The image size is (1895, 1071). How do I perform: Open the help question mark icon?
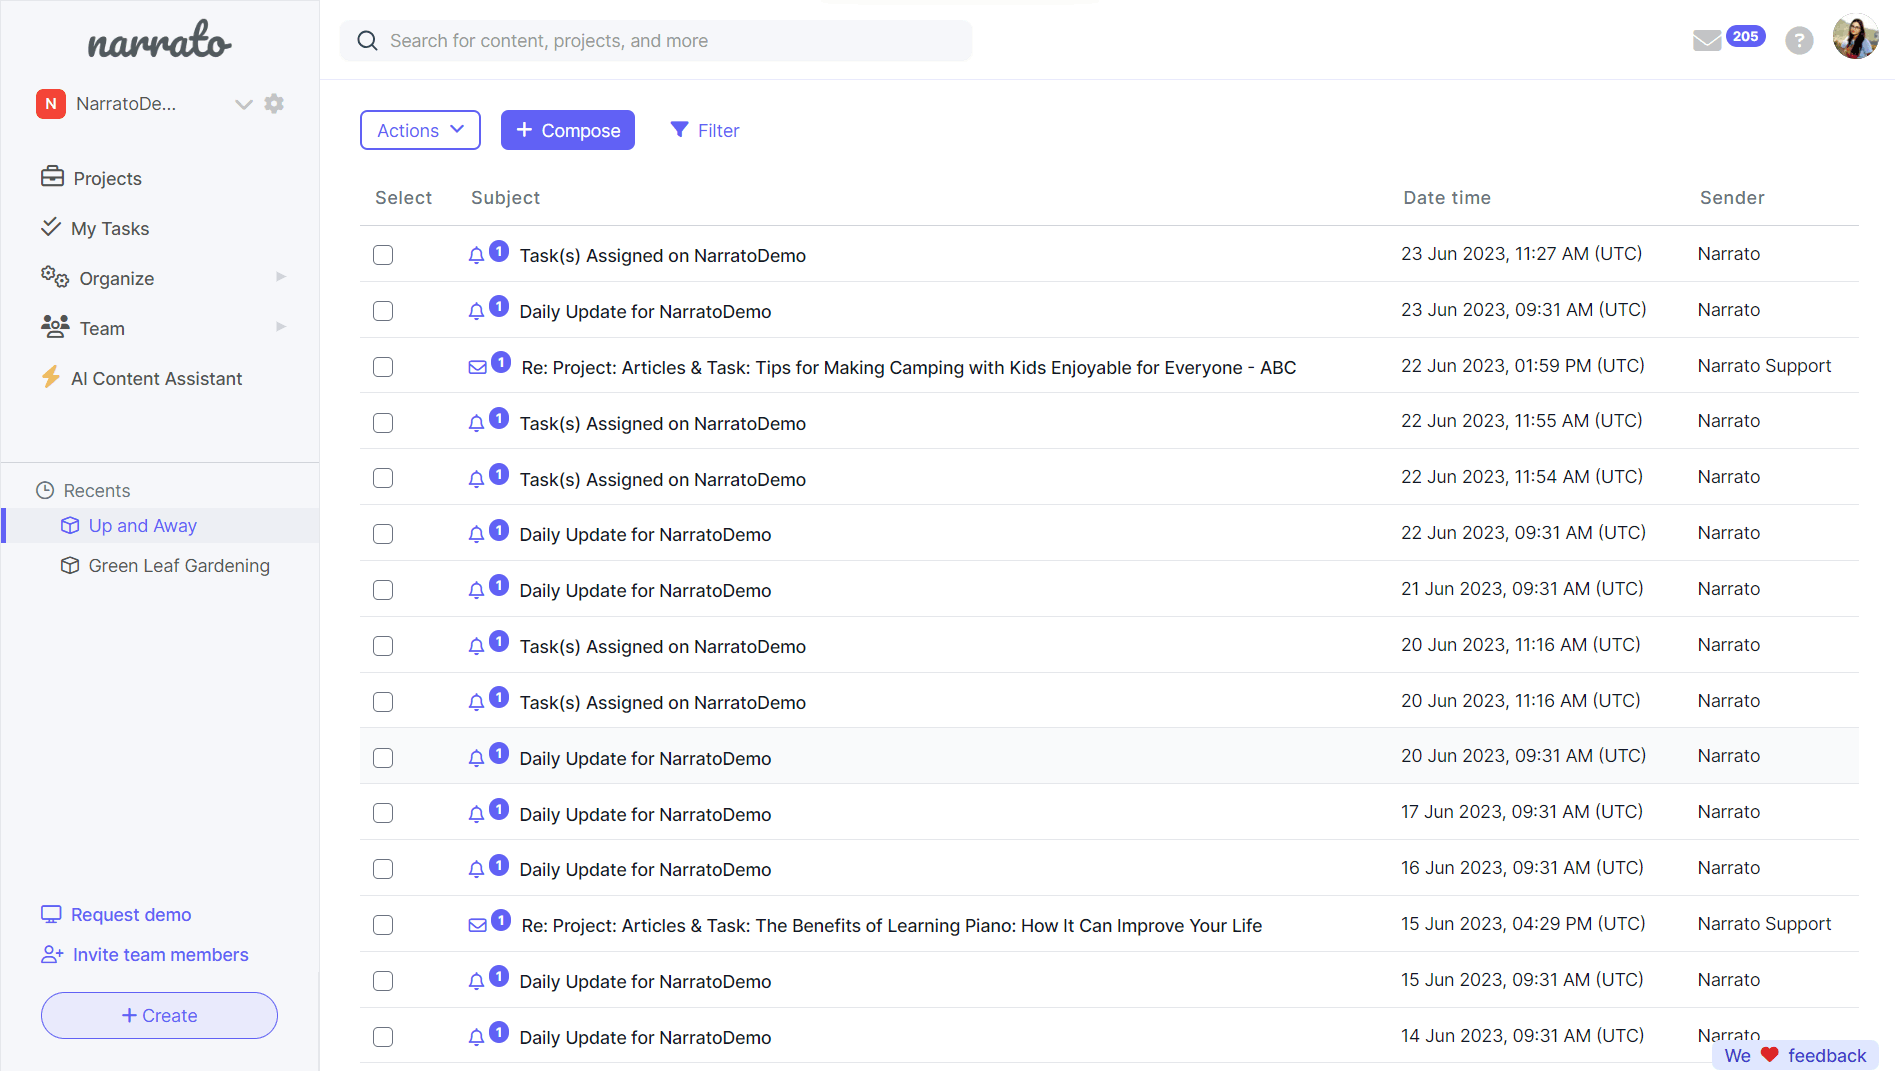click(1799, 41)
